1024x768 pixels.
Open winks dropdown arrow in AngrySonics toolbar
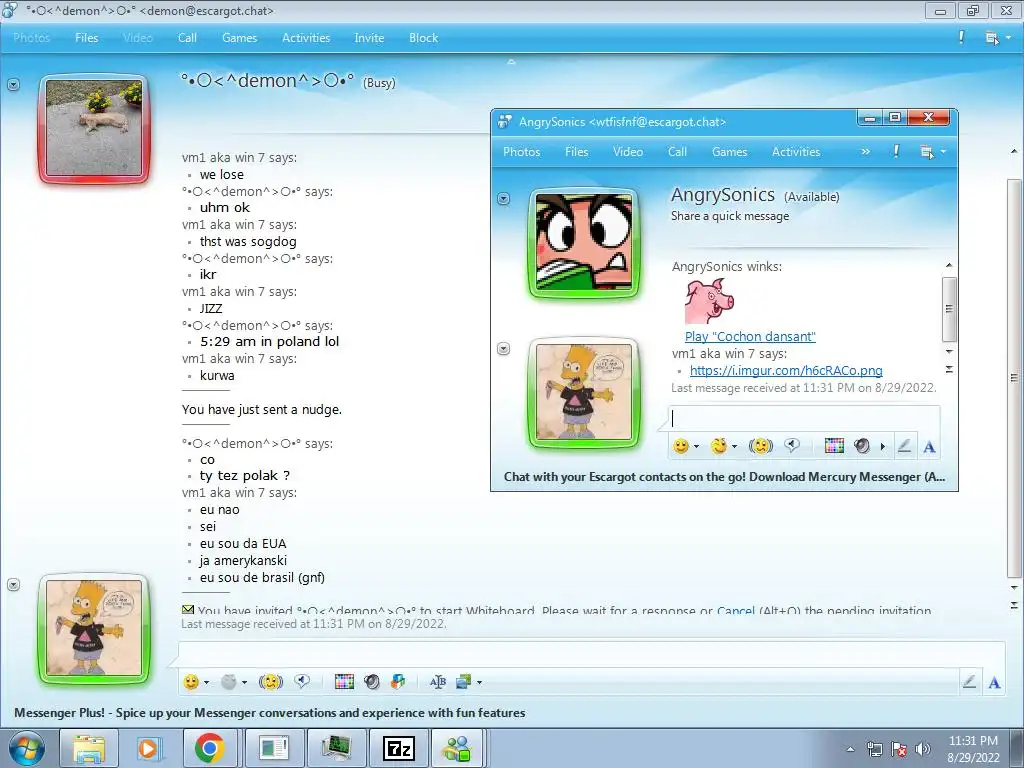(x=734, y=447)
